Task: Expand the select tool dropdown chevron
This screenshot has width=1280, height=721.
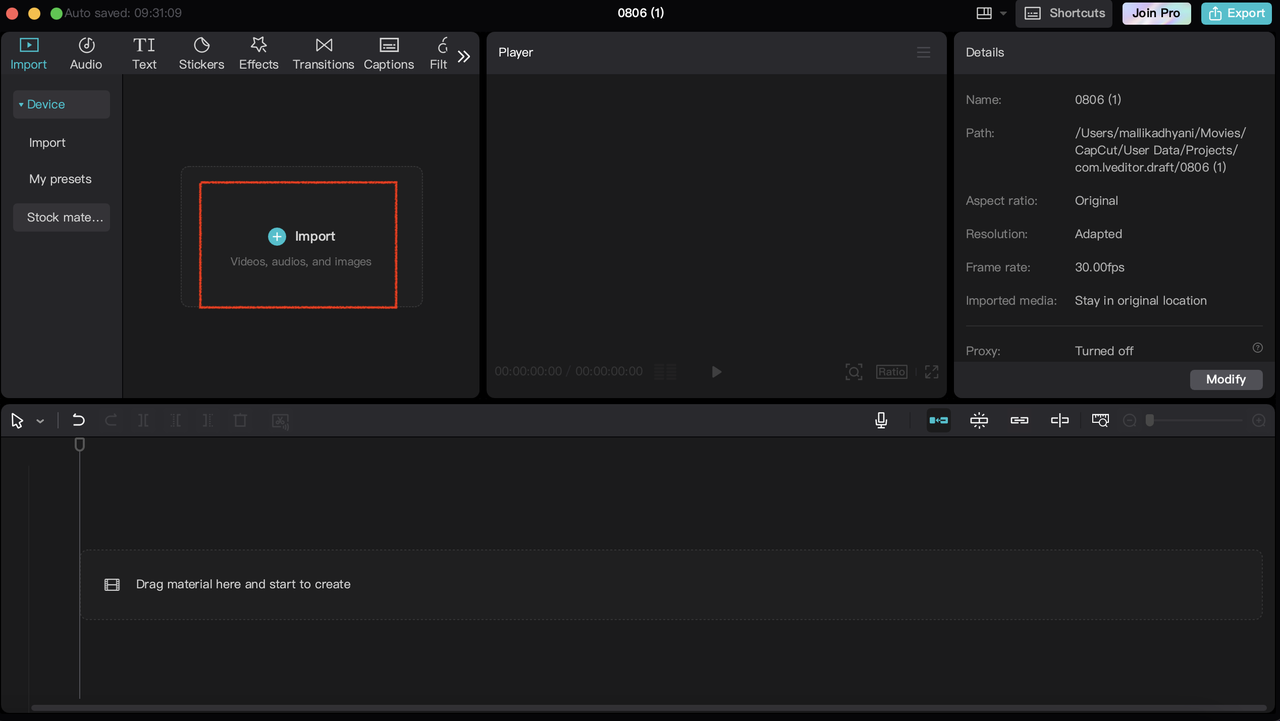Action: 40,420
